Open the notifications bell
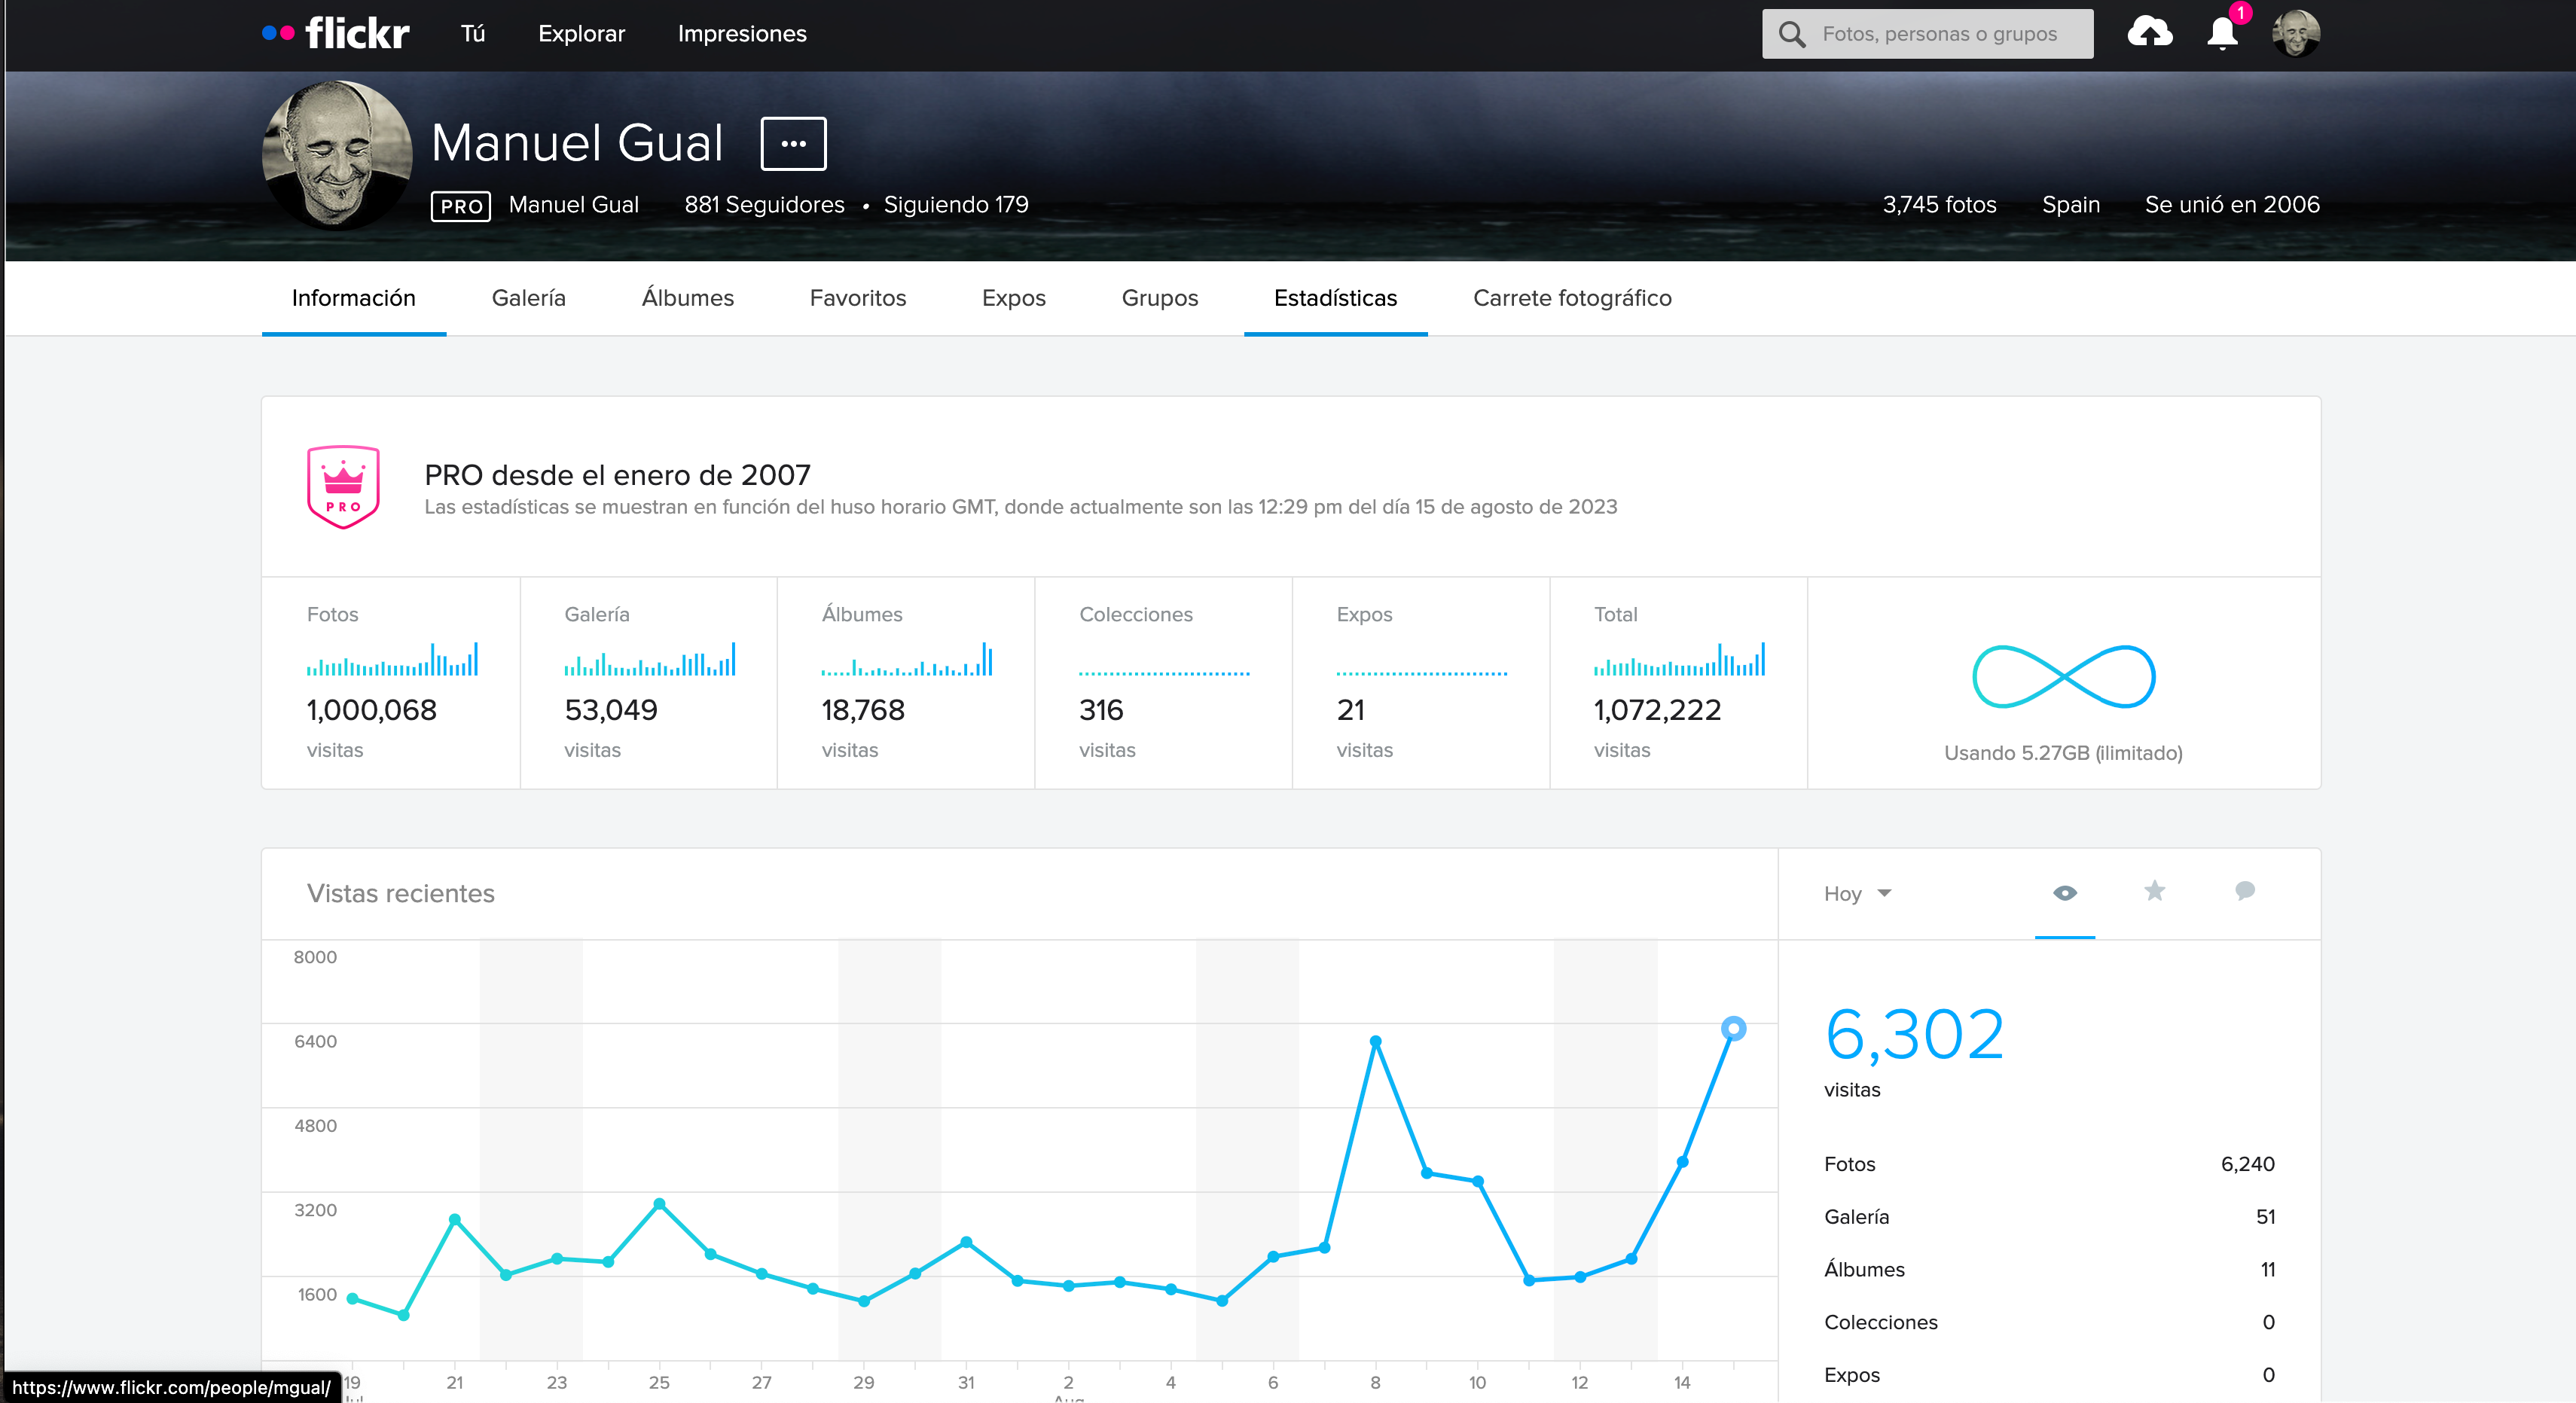Image resolution: width=2576 pixels, height=1403 pixels. point(2222,34)
